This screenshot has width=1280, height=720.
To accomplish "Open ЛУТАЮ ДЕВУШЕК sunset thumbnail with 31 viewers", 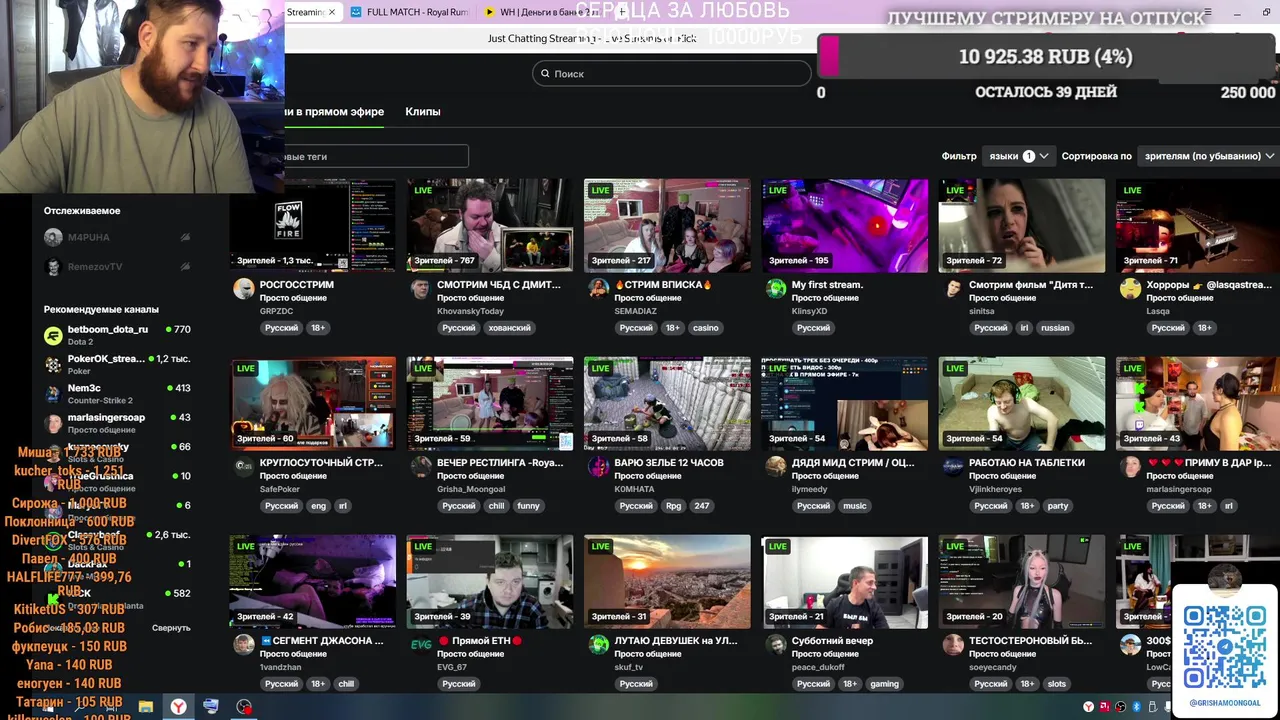I will 667,581.
